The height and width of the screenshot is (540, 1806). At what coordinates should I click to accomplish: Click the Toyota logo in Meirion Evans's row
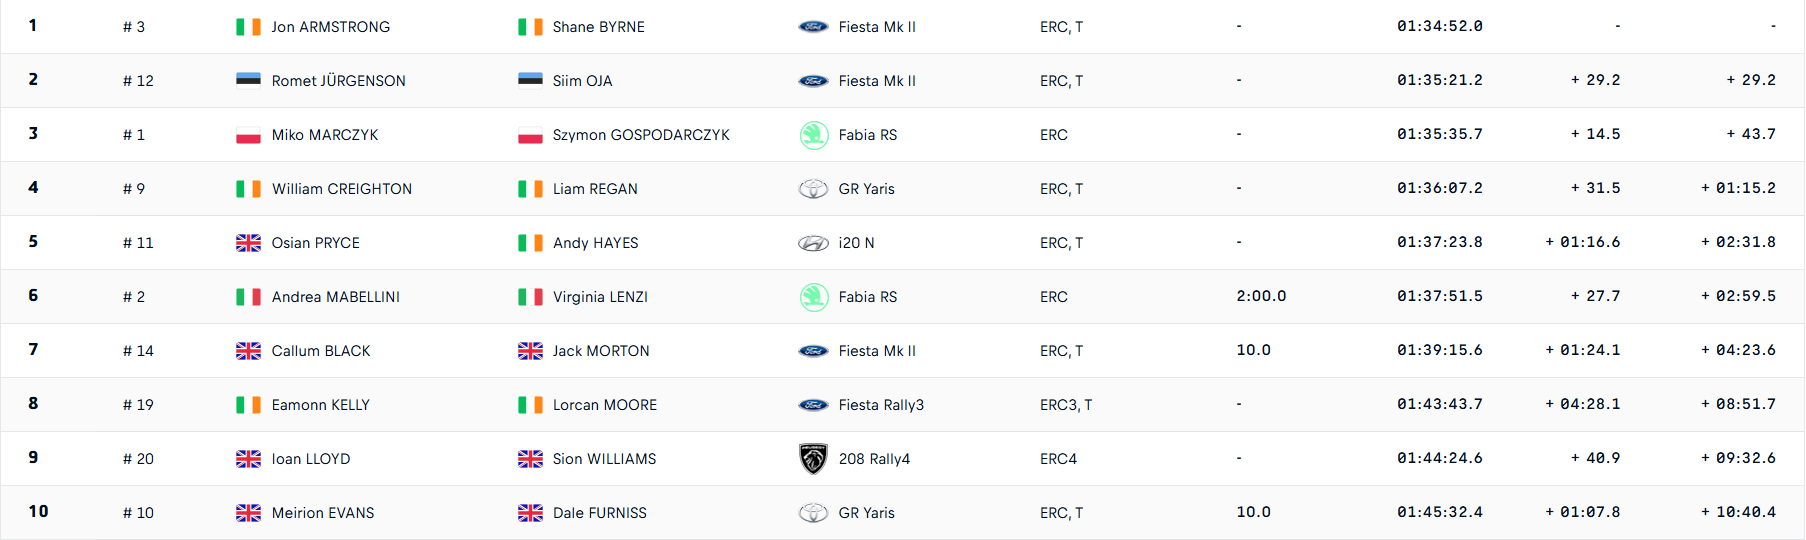point(813,513)
